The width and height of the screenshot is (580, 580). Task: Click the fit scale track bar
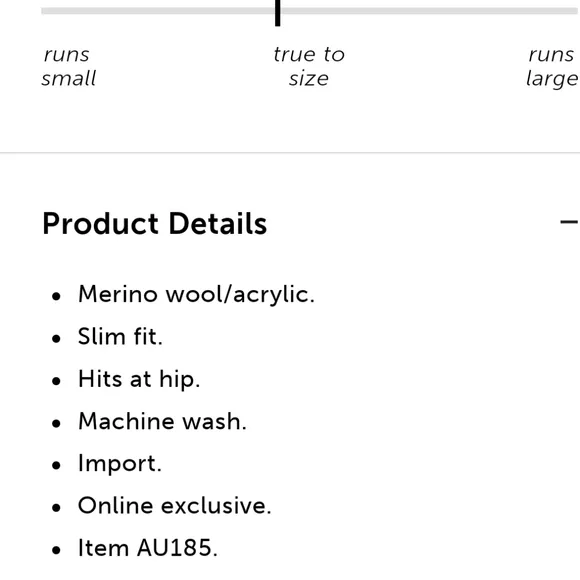[309, 11]
